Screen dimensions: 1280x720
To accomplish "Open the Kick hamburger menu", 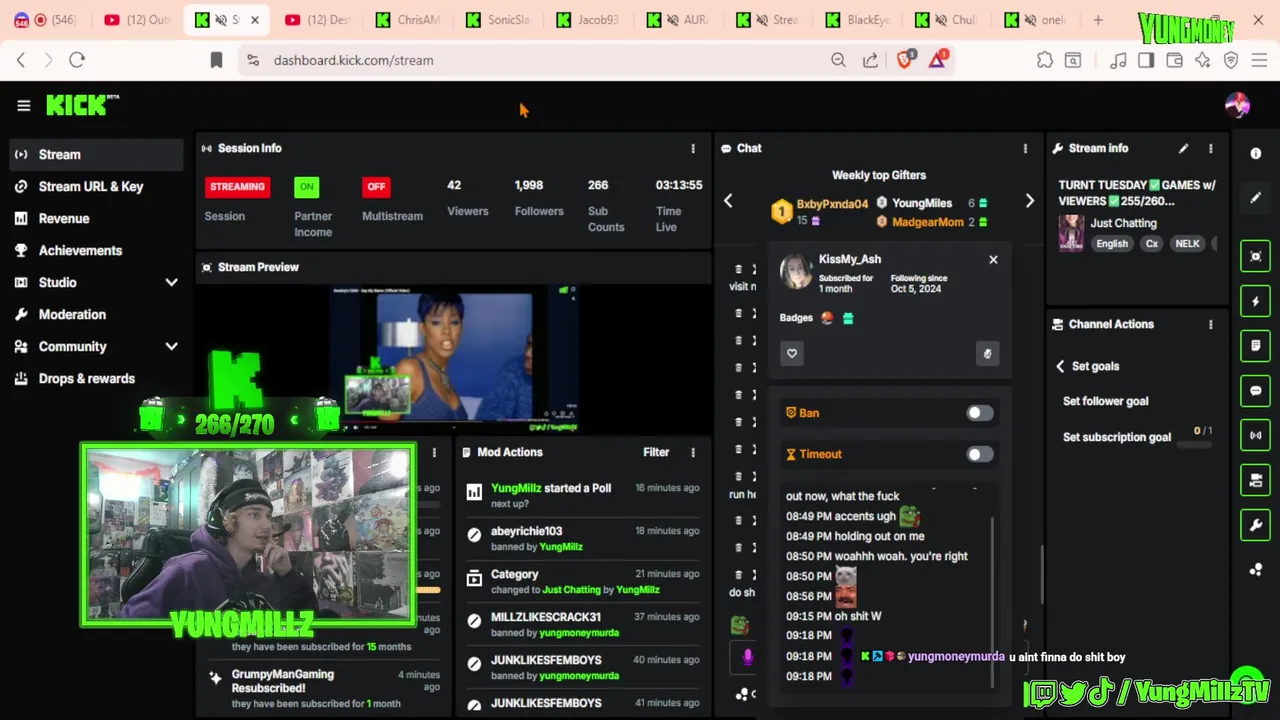I will (x=23, y=105).
